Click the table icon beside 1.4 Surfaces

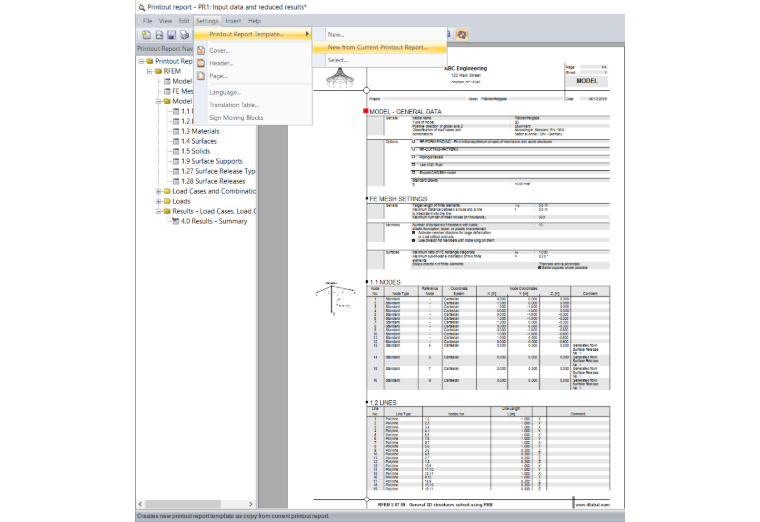tap(176, 142)
